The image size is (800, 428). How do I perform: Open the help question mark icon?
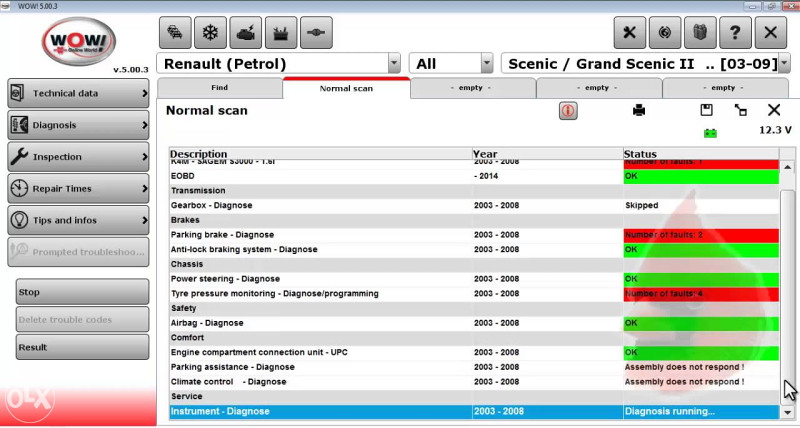pos(735,33)
